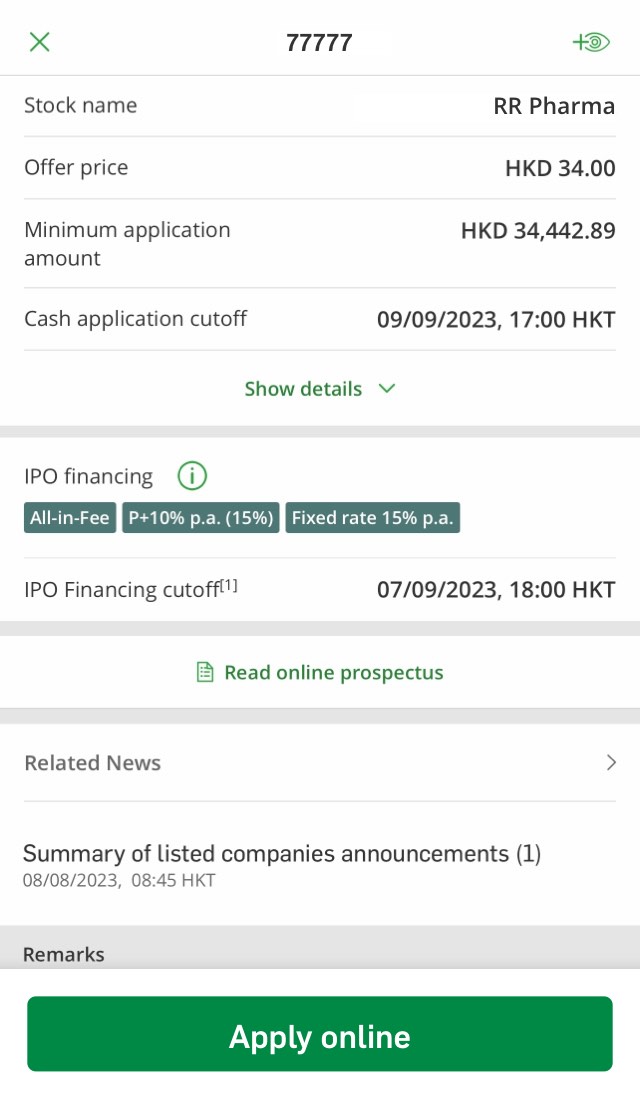The height and width of the screenshot is (1100, 640).
Task: Tap the Minimum application amount value
Action: click(x=537, y=230)
